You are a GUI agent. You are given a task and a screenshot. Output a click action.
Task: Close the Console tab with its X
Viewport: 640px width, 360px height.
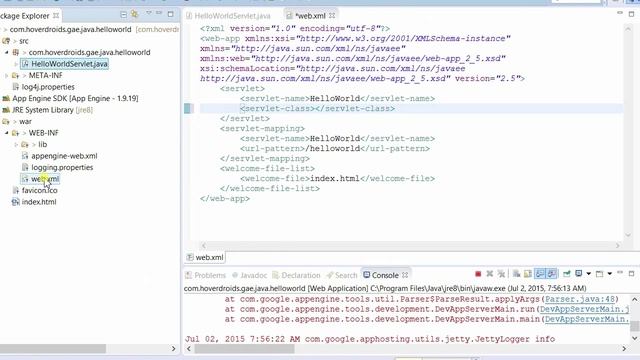405,275
